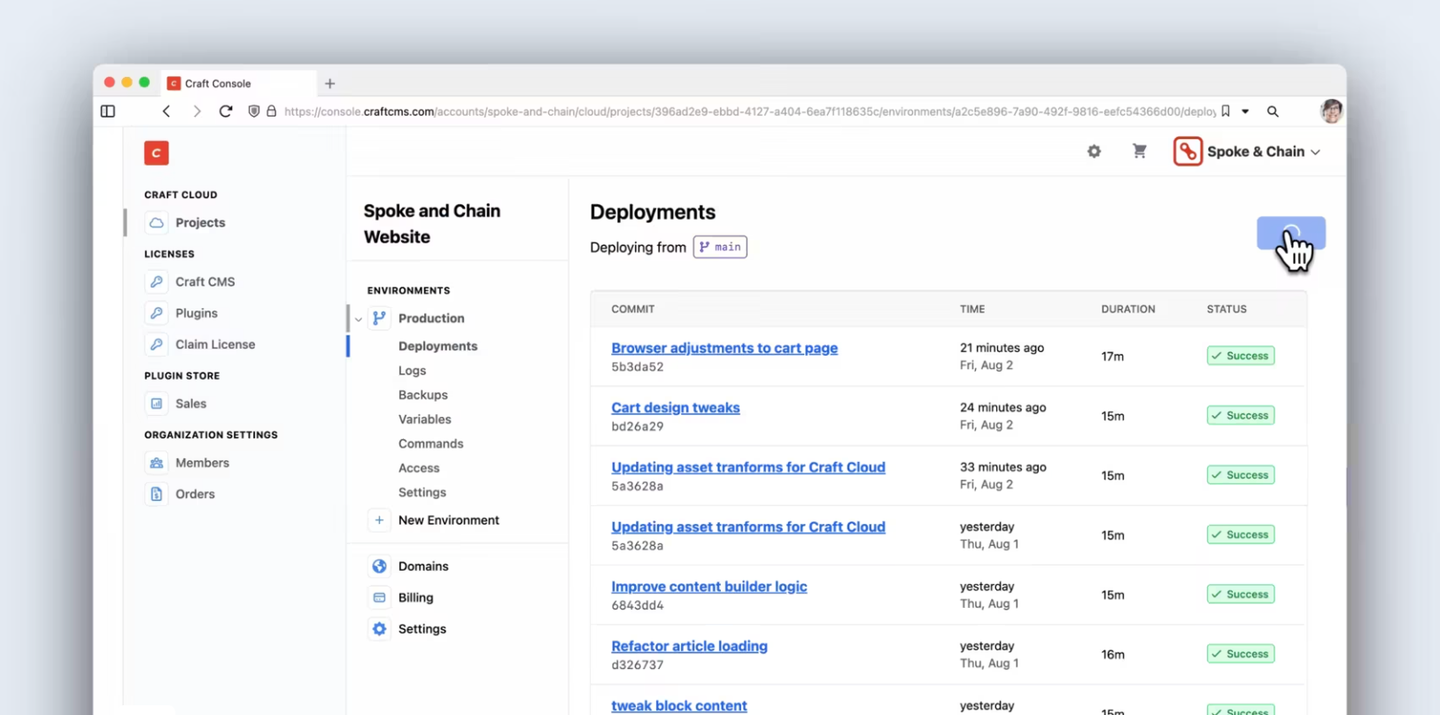Click the Members people icon

click(x=156, y=463)
